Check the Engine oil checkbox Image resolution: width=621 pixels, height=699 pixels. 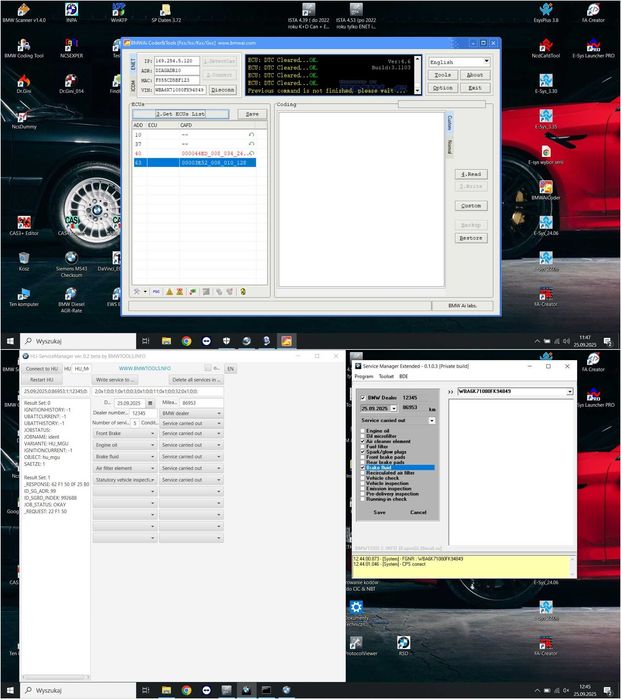click(362, 431)
